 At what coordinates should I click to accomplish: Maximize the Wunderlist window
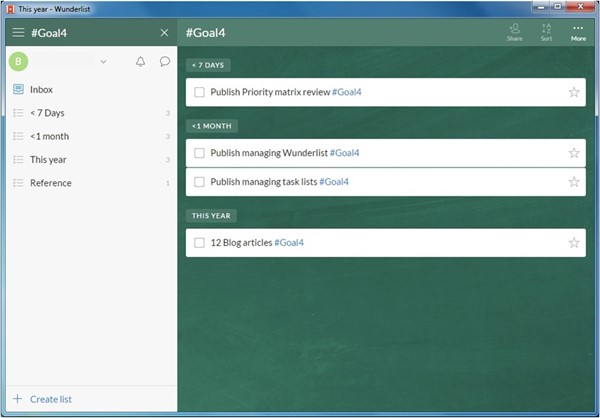pos(558,7)
